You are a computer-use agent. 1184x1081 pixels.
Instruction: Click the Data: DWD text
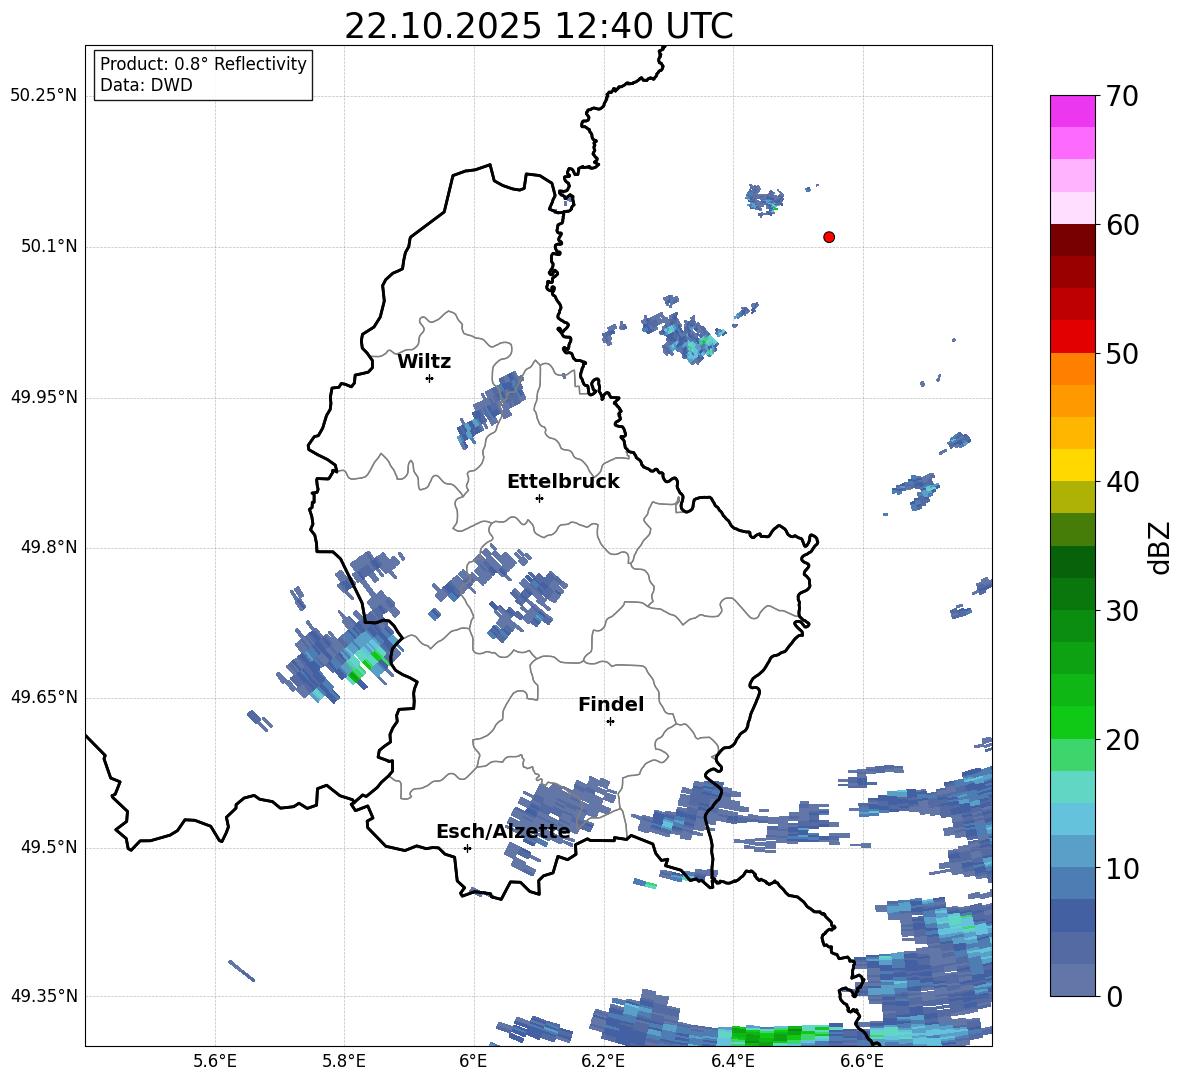(146, 85)
